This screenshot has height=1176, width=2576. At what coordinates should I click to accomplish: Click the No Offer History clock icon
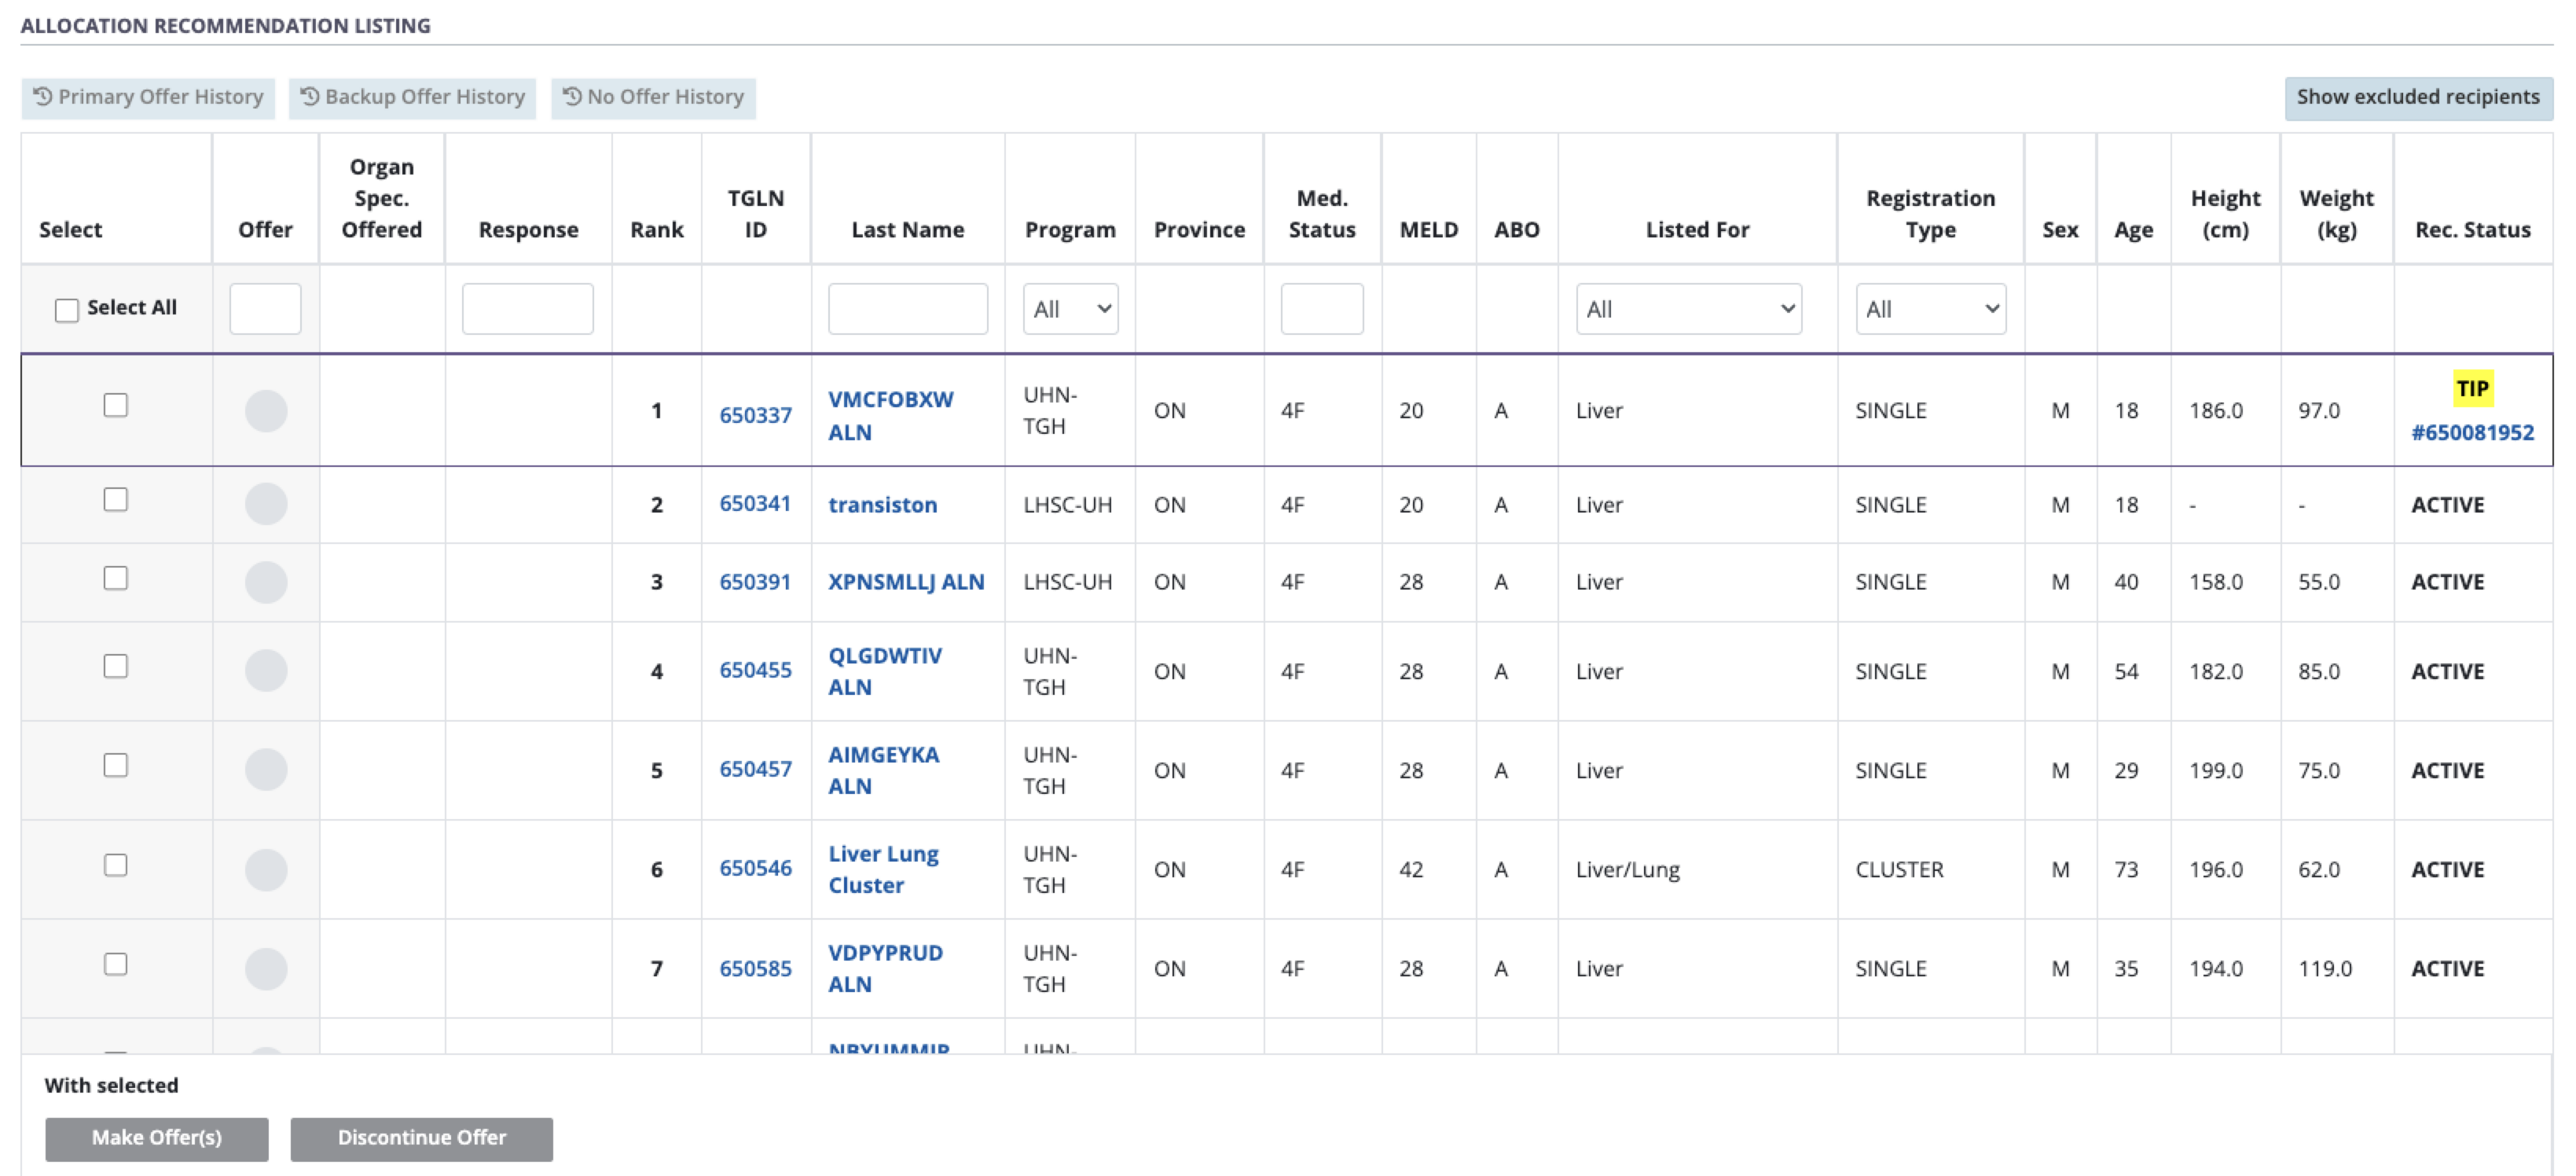[x=572, y=97]
